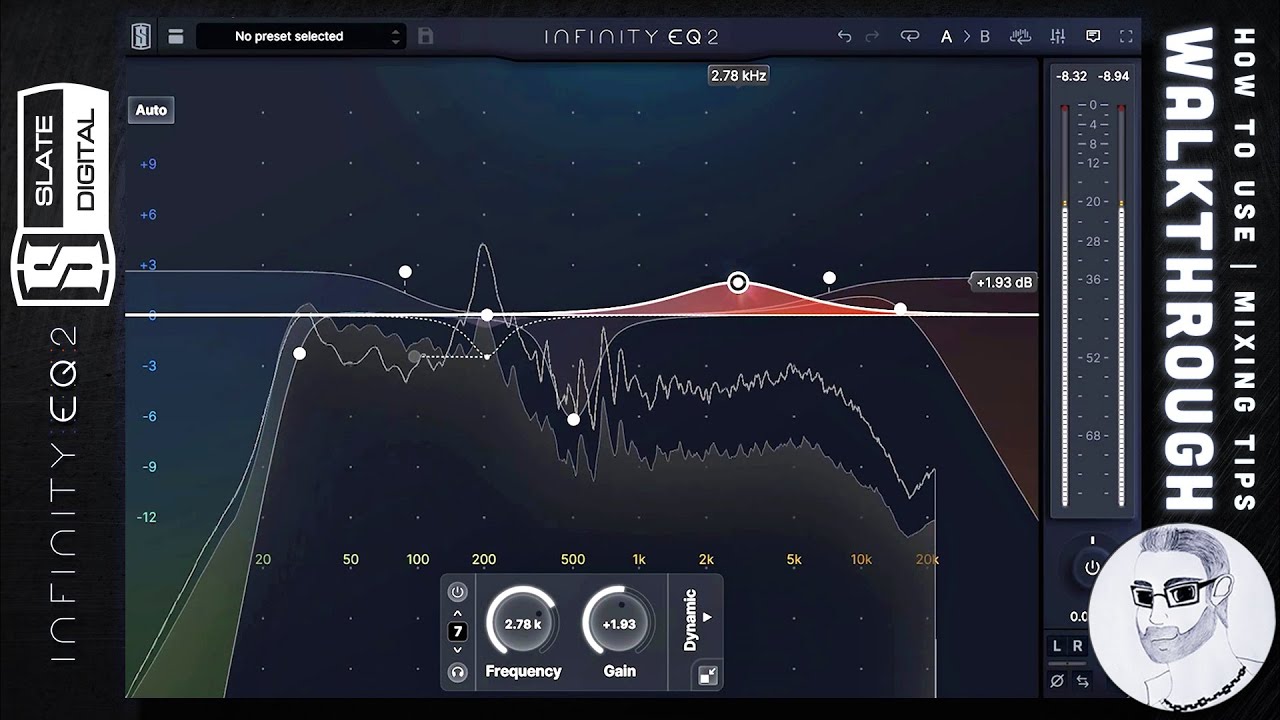Open the preset browser list icon
1280x720 pixels.
click(176, 37)
